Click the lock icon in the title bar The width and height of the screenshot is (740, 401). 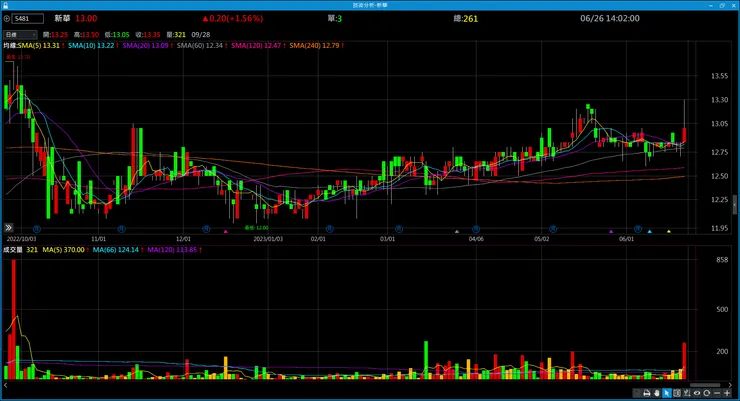pyautogui.click(x=5, y=5)
